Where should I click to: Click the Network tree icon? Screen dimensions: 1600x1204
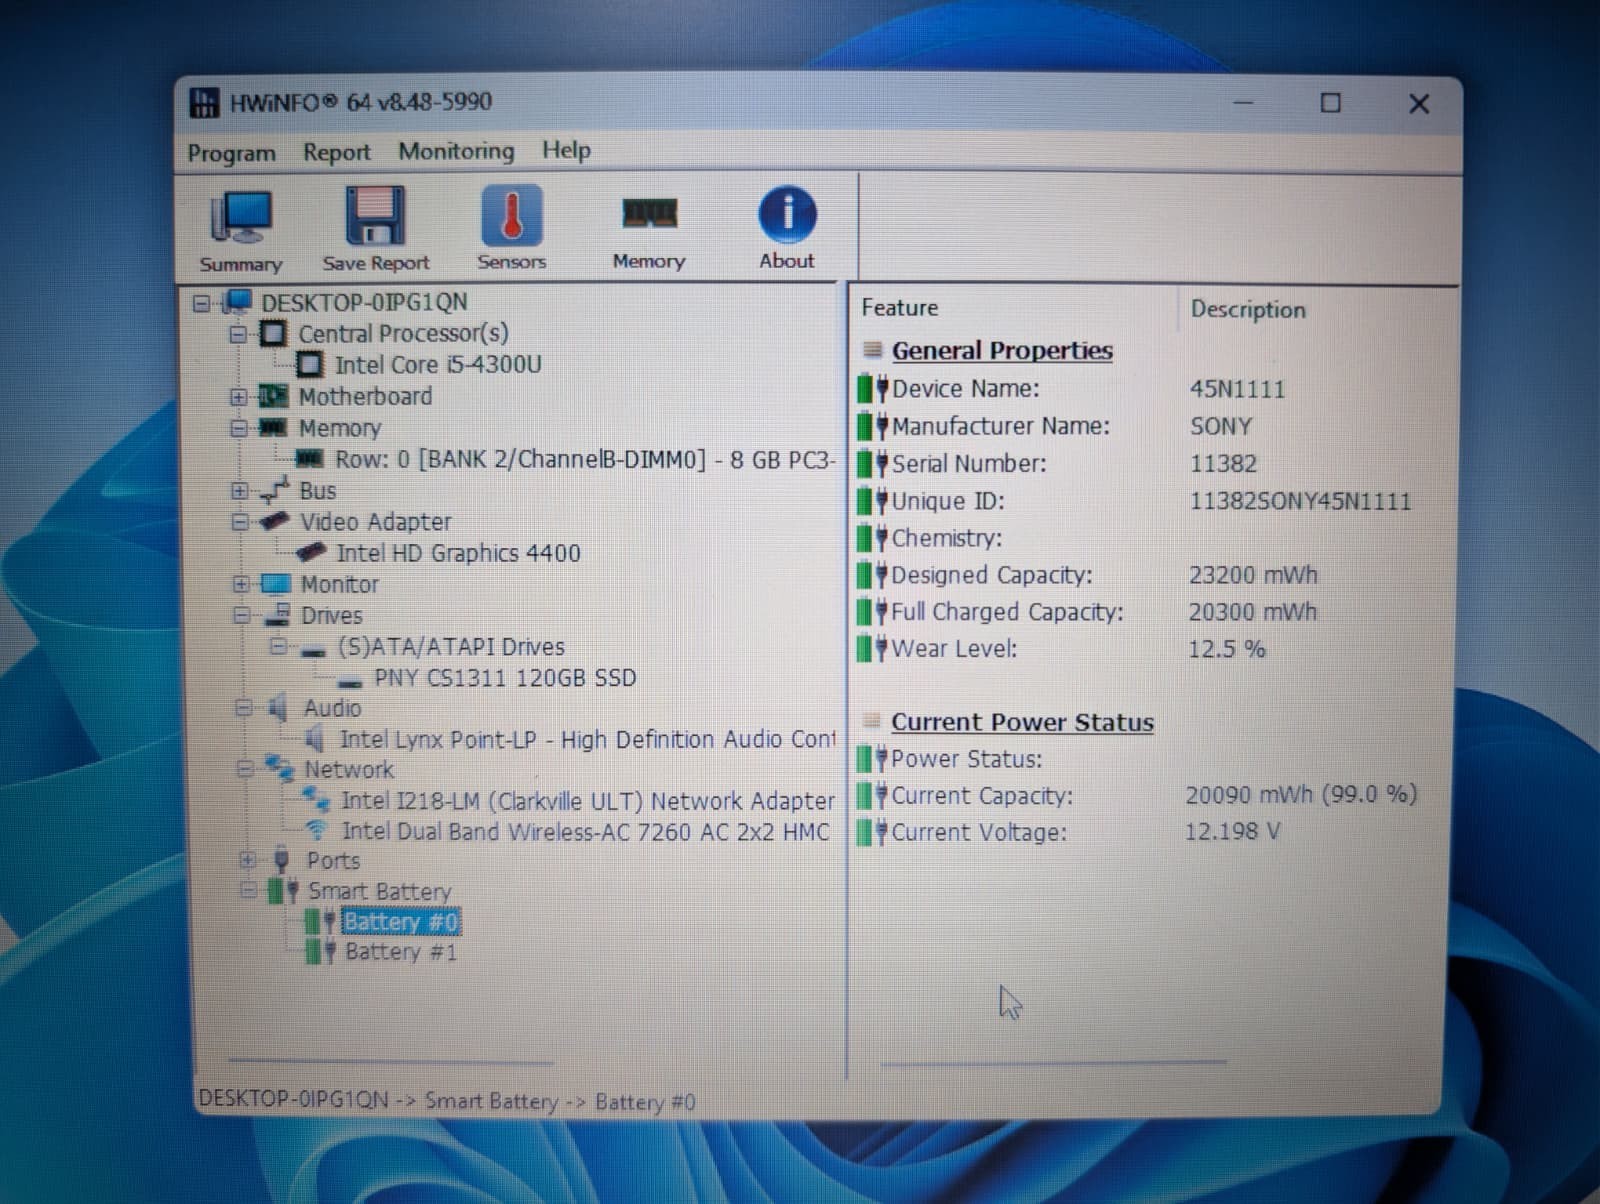point(279,769)
